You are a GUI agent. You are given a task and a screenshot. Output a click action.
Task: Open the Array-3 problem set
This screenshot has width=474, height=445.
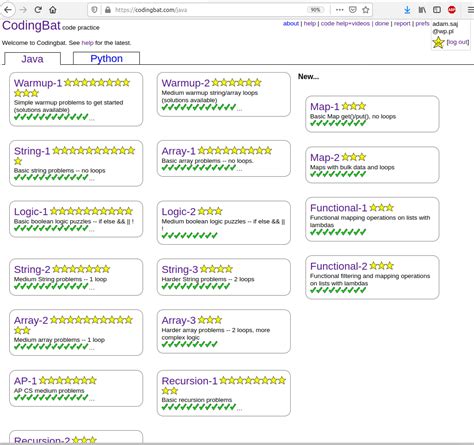pos(178,320)
